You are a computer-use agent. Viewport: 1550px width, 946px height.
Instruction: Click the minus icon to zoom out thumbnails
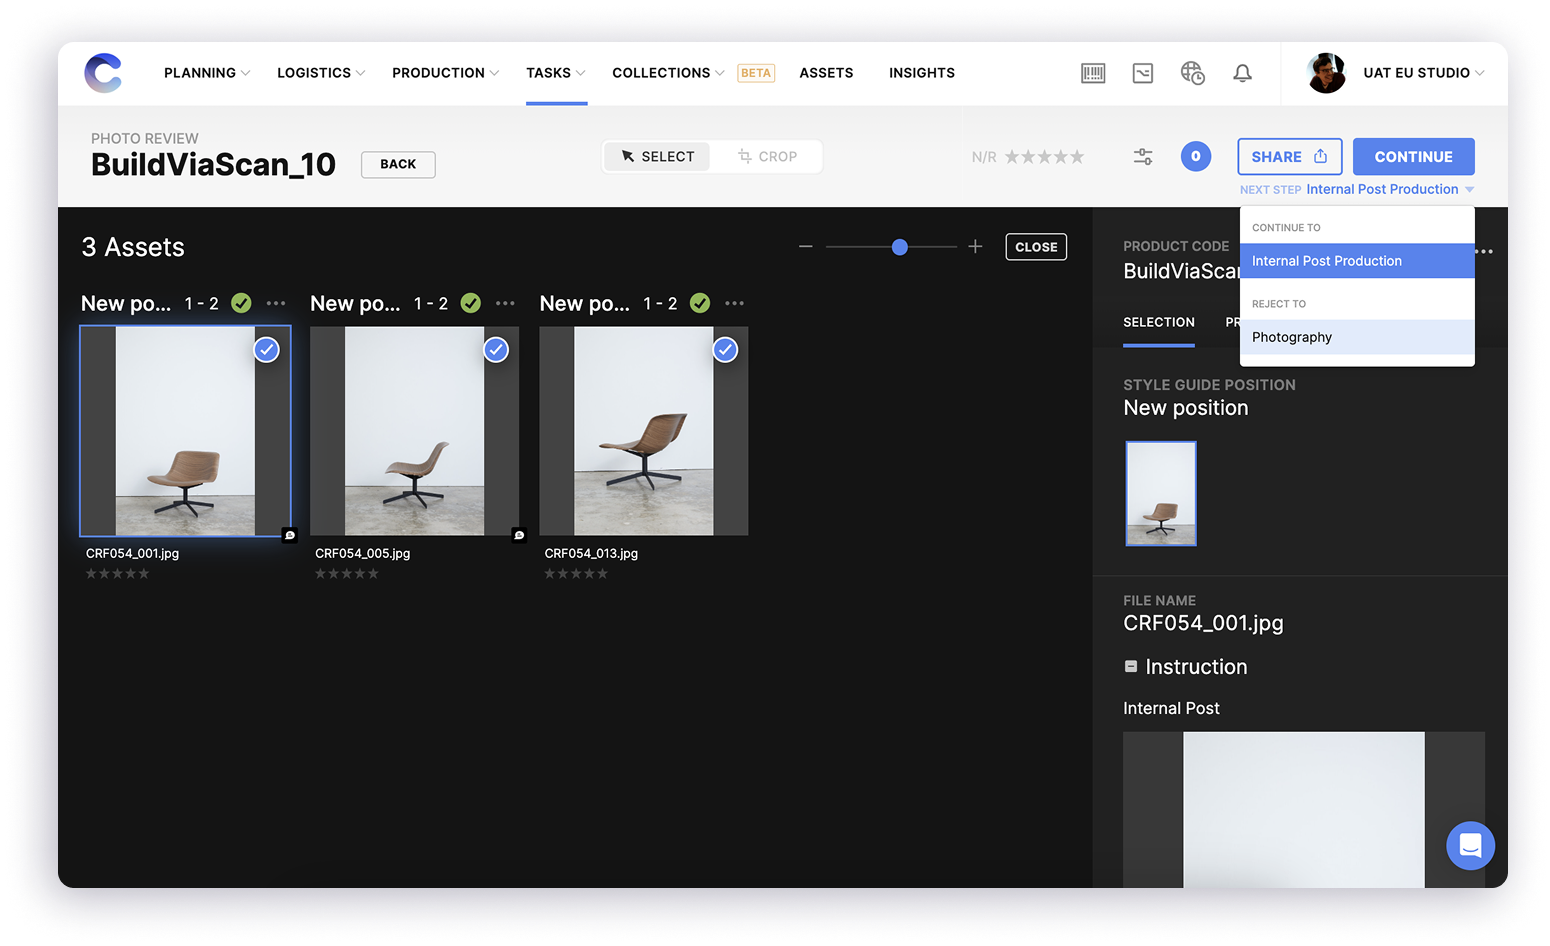(806, 246)
